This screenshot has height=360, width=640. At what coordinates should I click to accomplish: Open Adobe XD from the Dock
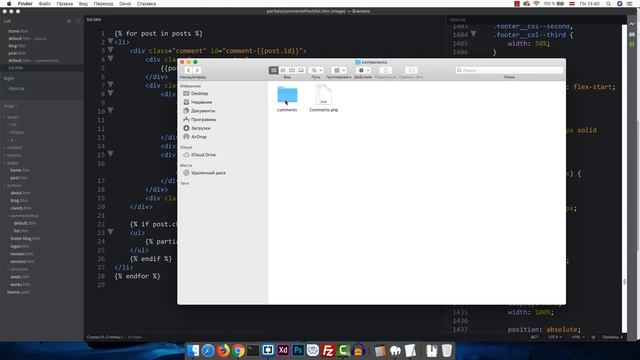(x=283, y=350)
